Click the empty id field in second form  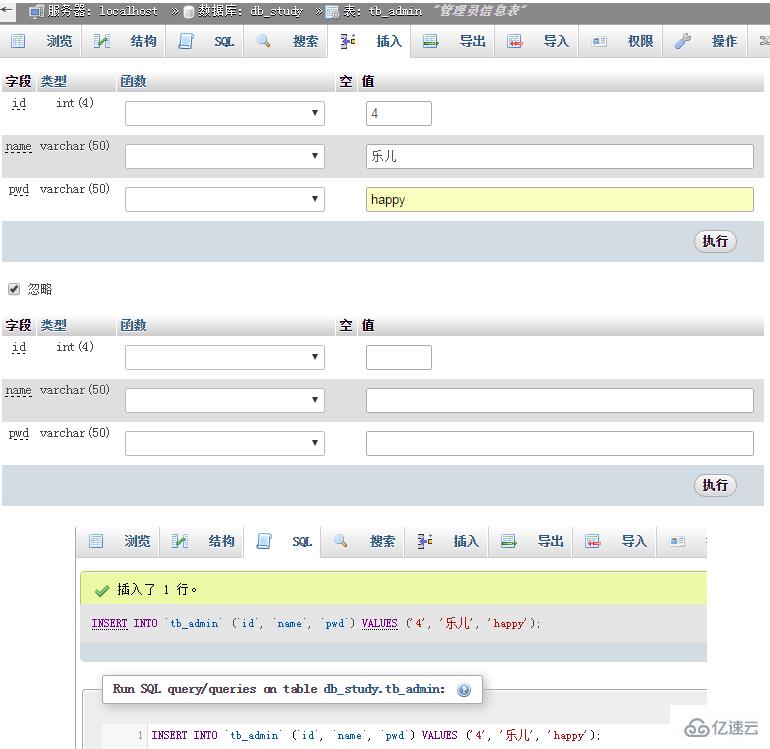tap(399, 357)
